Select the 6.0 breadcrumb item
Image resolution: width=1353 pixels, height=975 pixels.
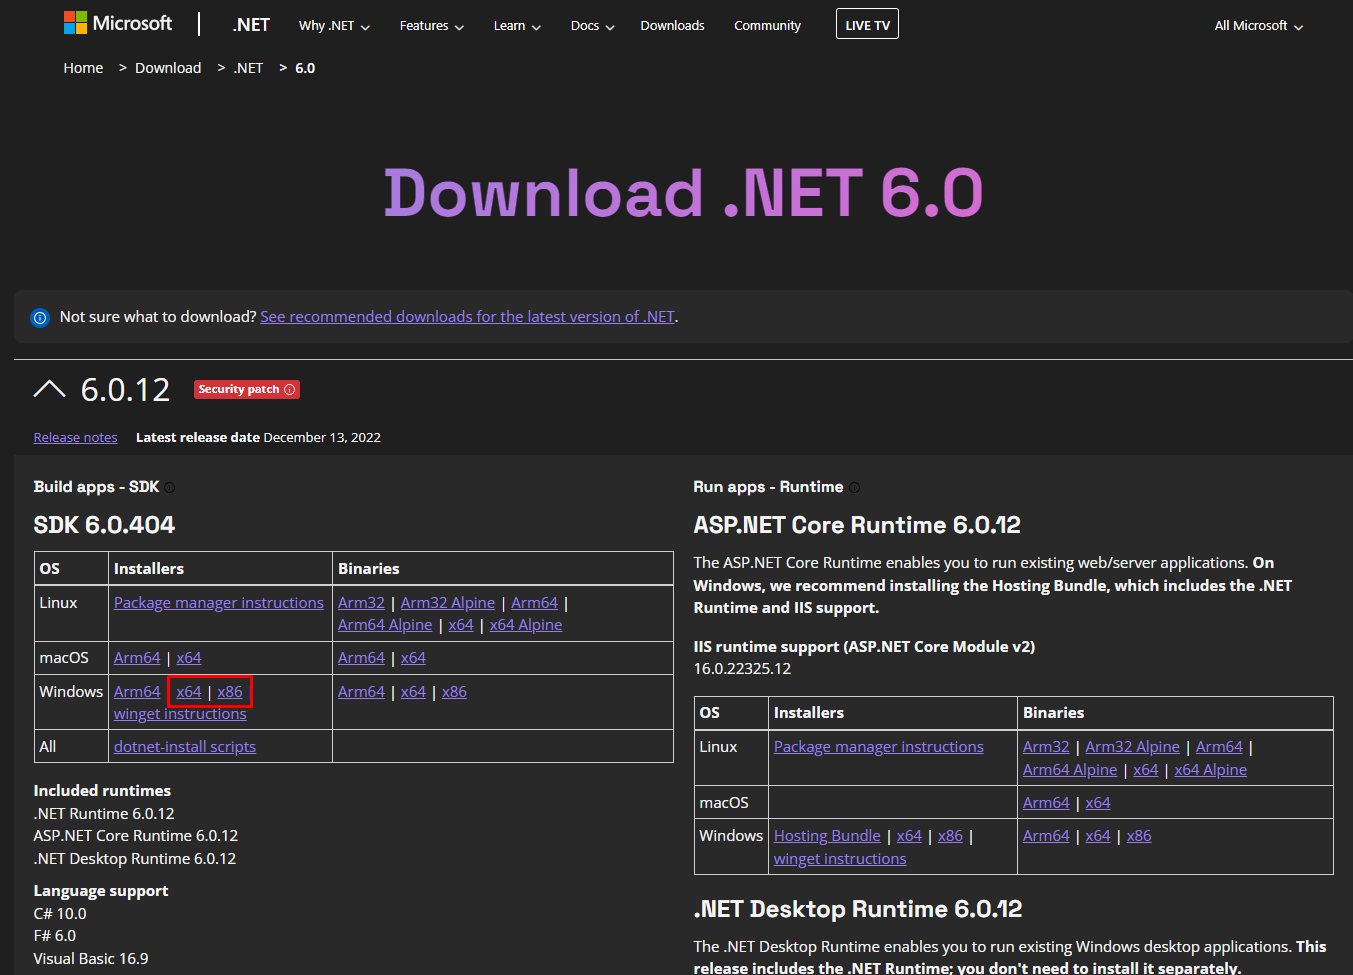[x=305, y=68]
